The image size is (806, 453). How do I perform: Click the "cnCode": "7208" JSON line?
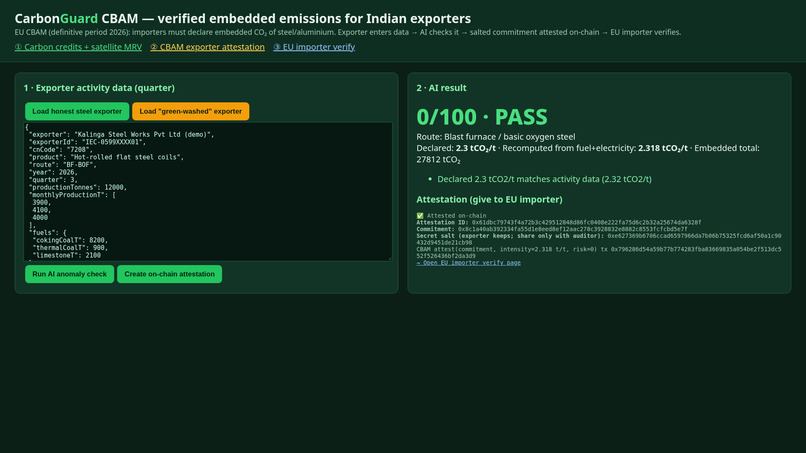click(61, 150)
